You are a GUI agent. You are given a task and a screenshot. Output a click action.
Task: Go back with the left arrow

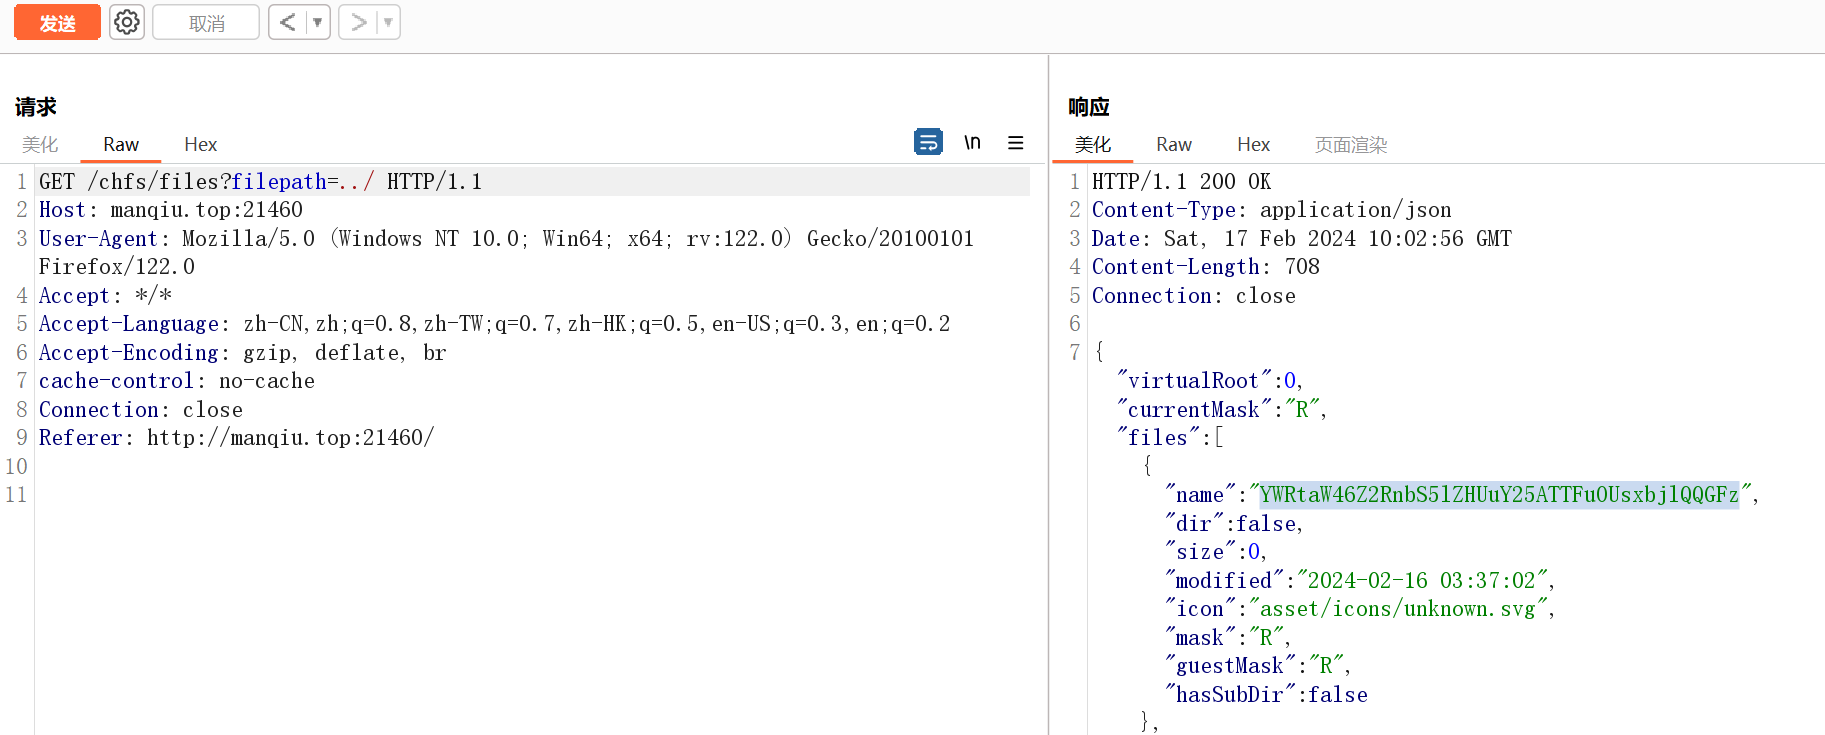coord(287,22)
